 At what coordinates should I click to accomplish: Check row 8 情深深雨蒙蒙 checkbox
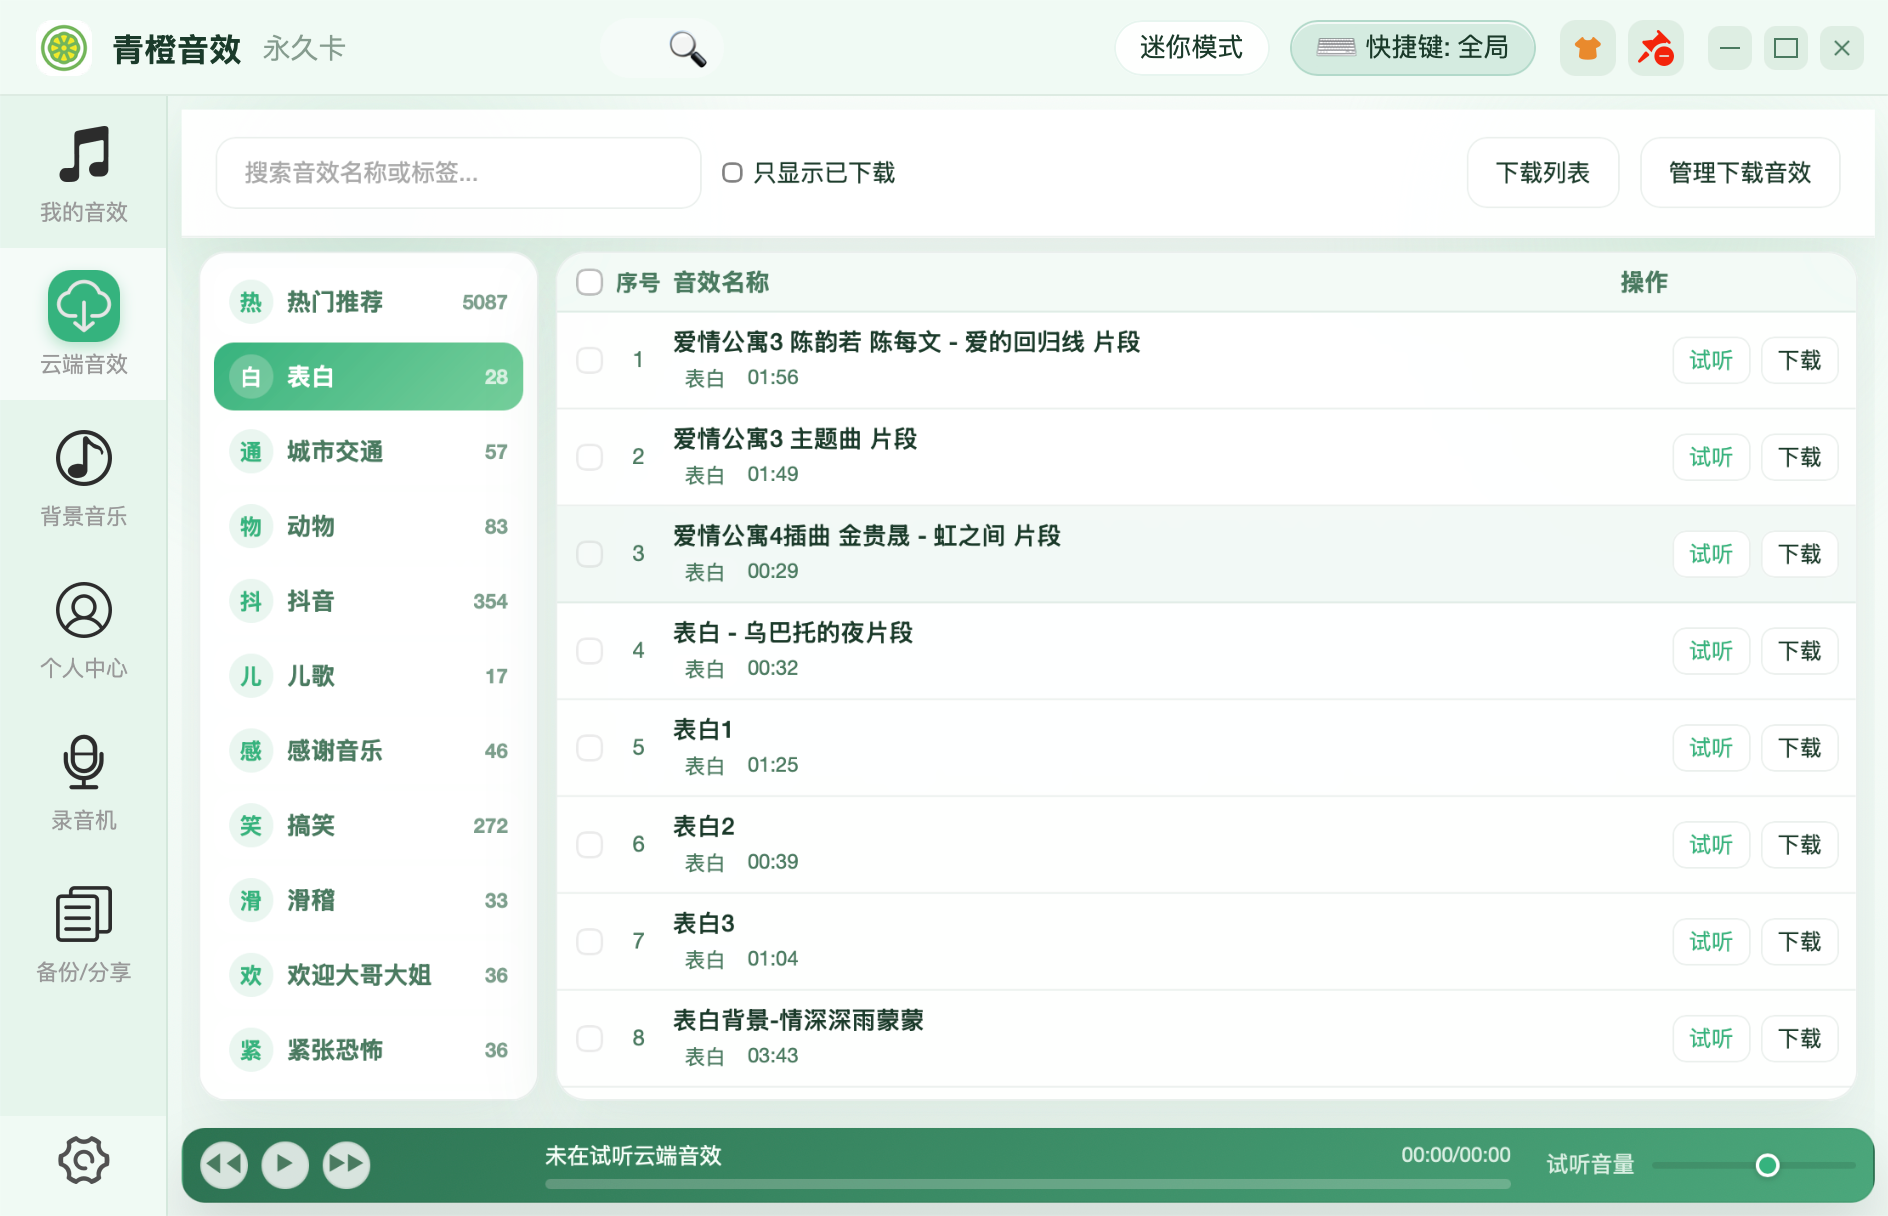point(590,1039)
